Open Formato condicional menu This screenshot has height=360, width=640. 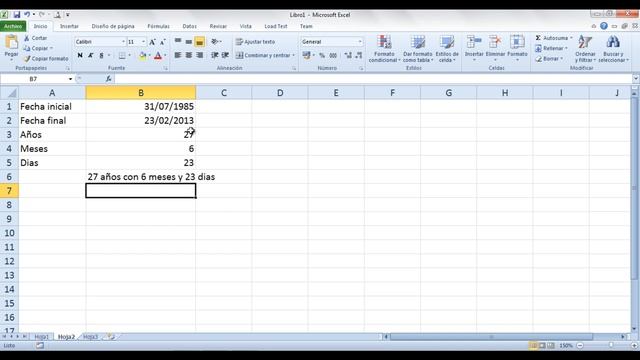384,49
